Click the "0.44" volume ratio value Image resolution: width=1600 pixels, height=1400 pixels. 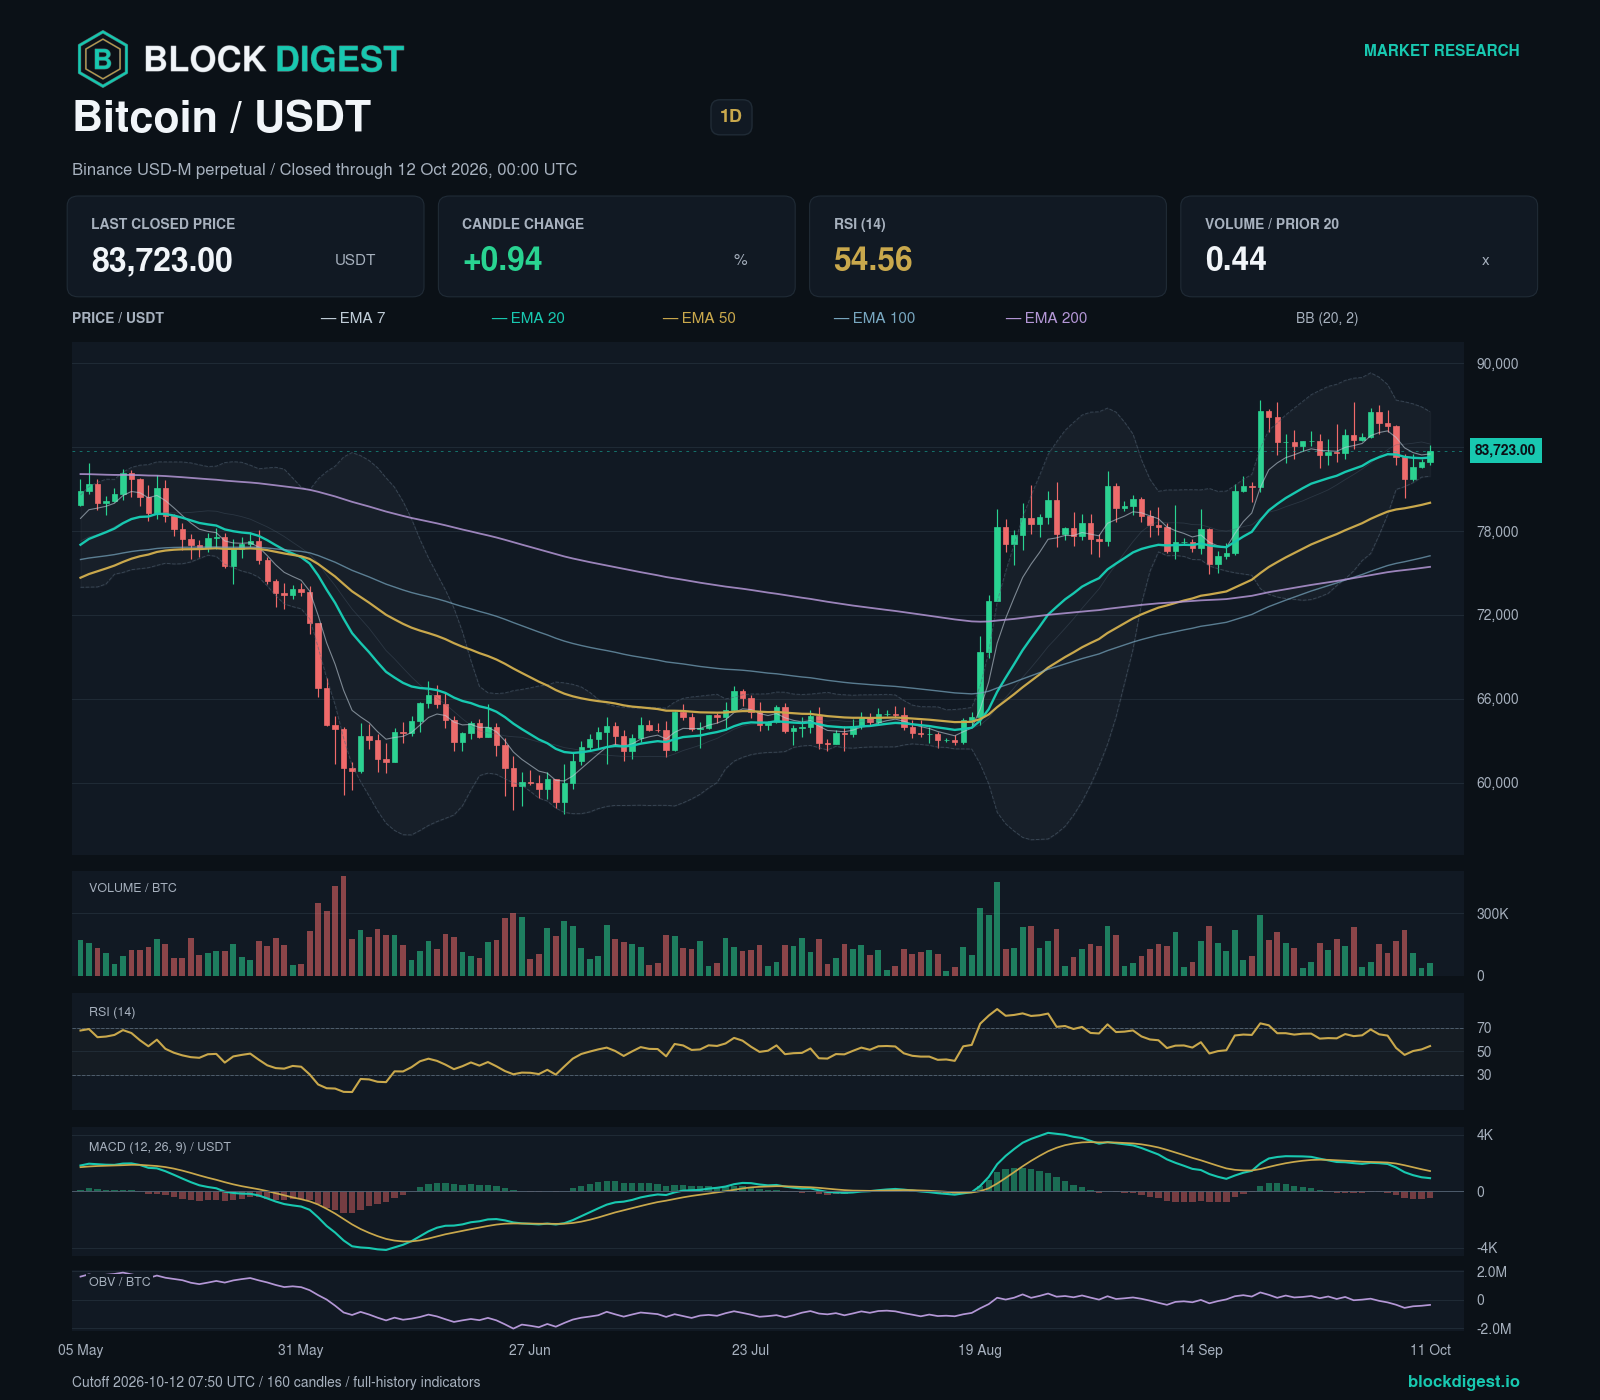point(1236,260)
